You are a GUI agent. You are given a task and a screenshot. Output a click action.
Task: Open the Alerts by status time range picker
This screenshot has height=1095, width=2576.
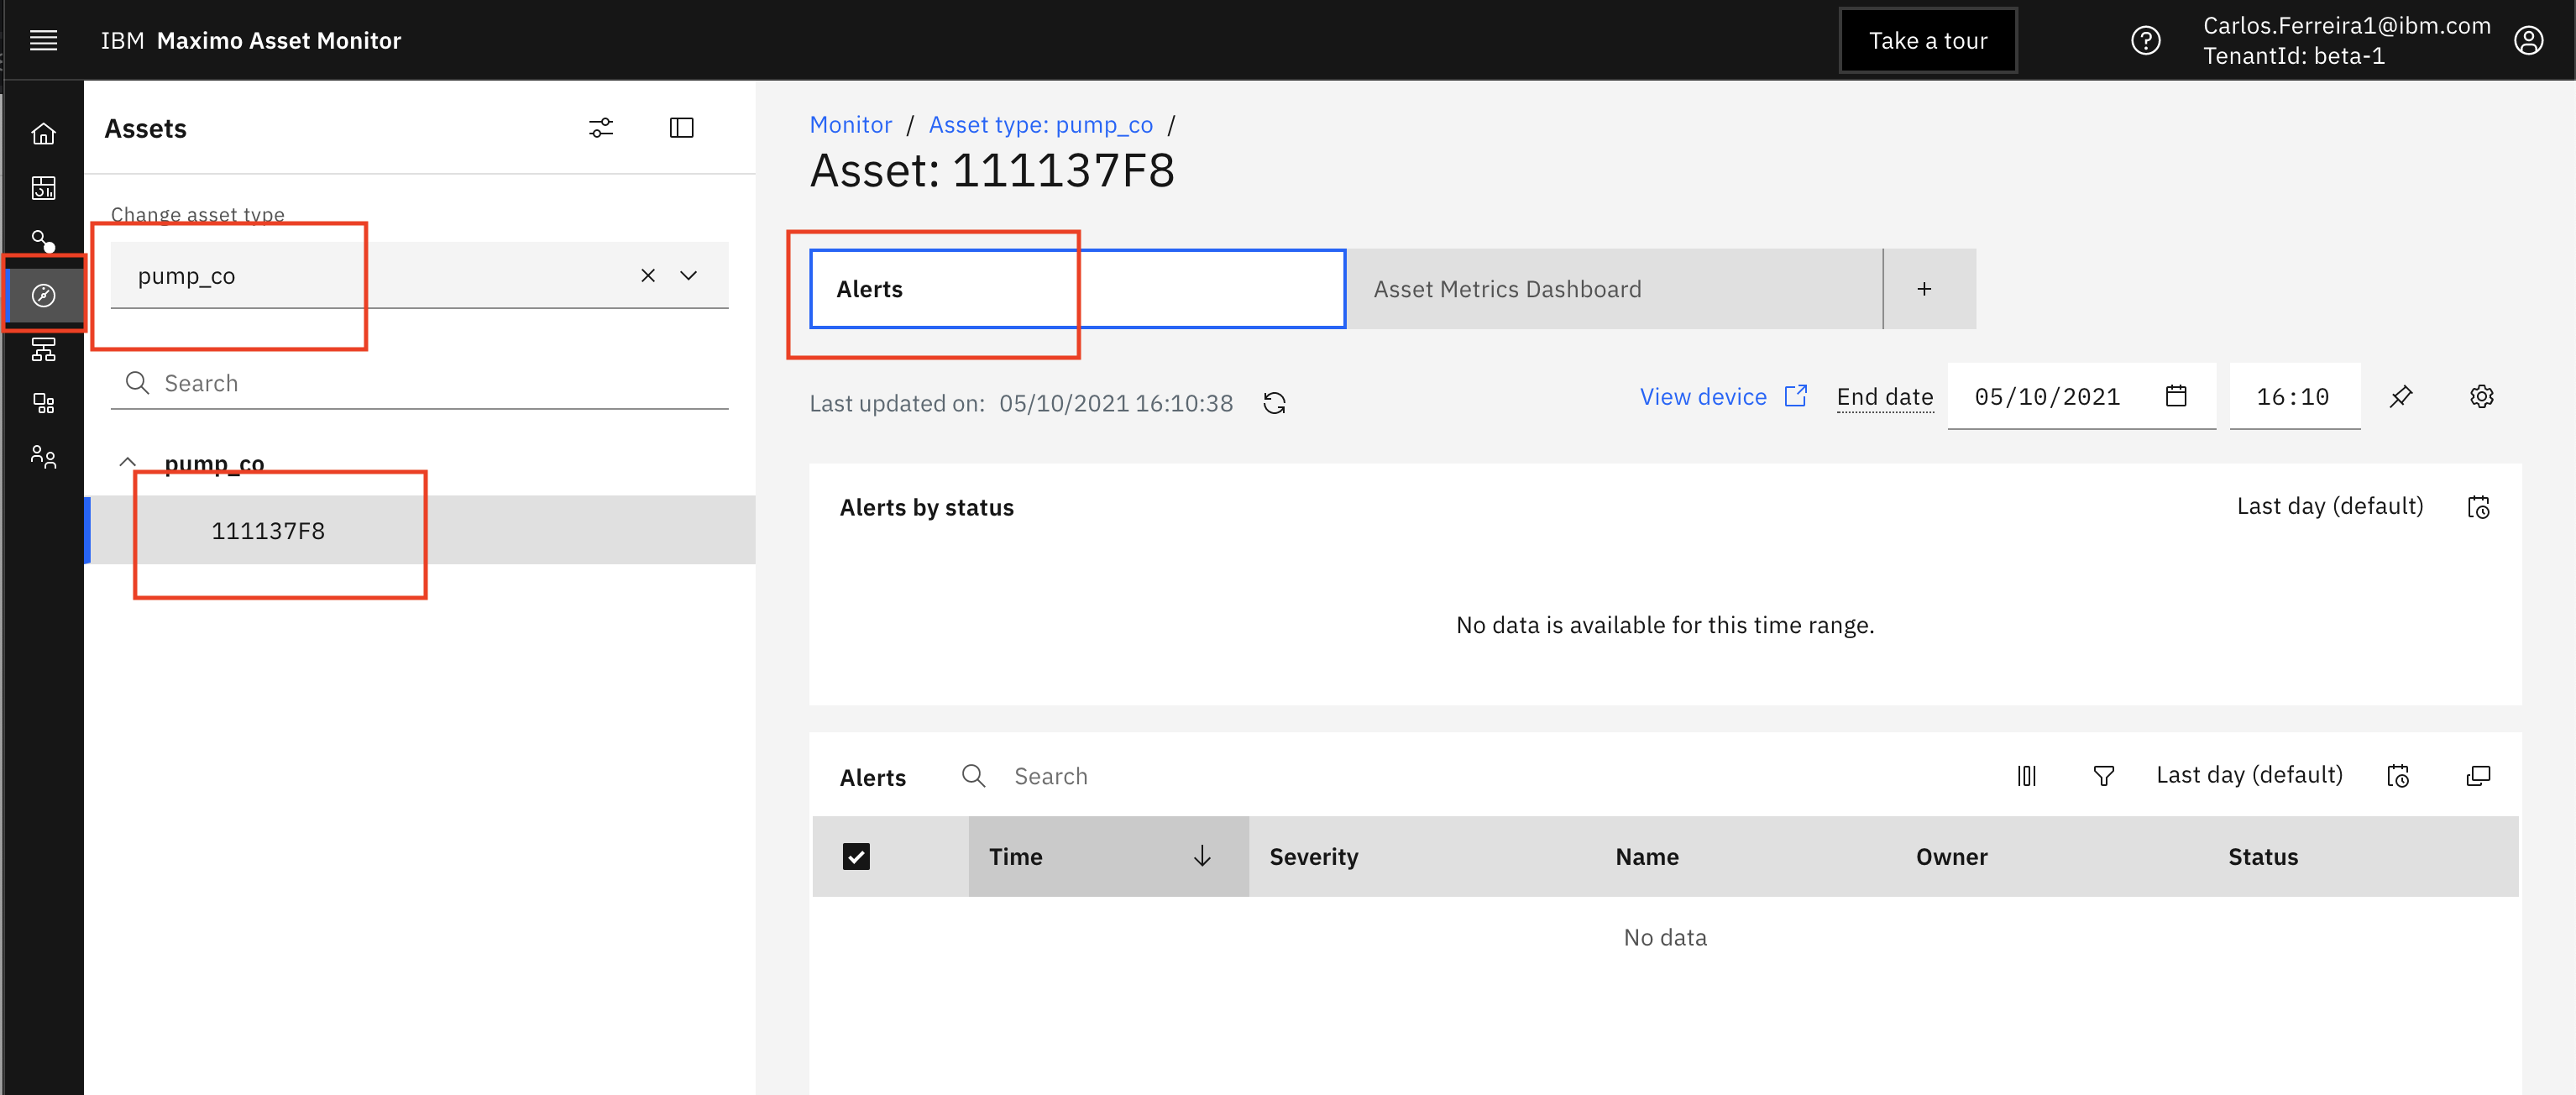tap(2479, 507)
